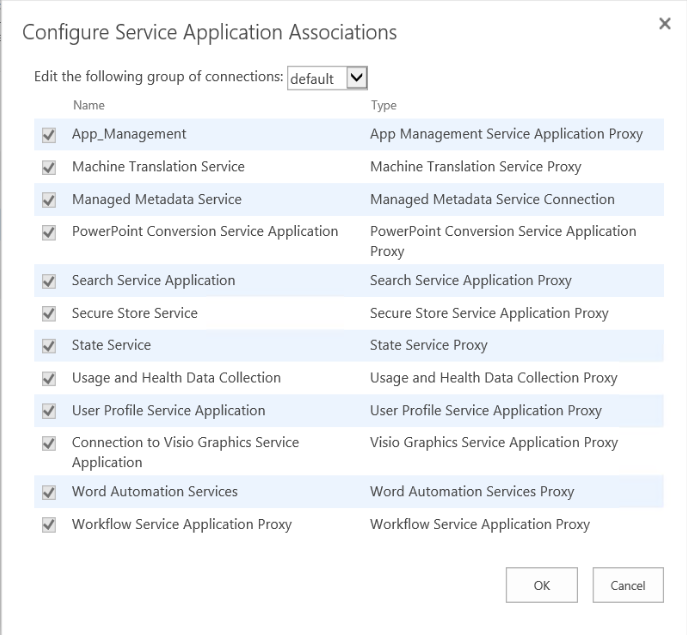This screenshot has width=687, height=635.
Task: Click OK to save associations
Action: [x=542, y=585]
